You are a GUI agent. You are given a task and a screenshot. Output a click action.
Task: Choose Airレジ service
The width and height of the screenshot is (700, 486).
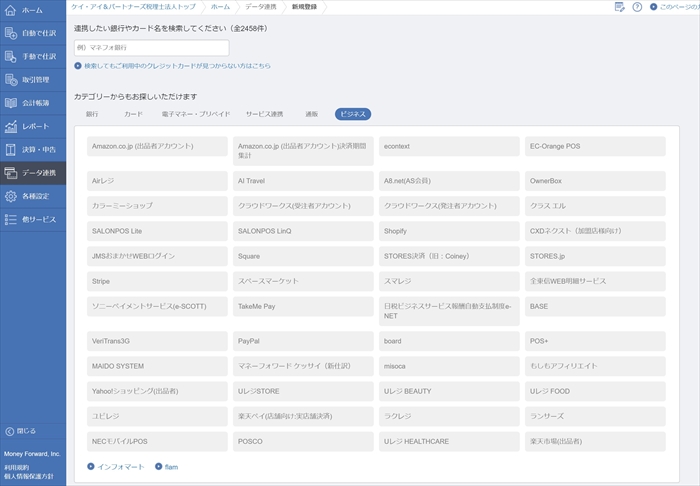[x=157, y=181]
